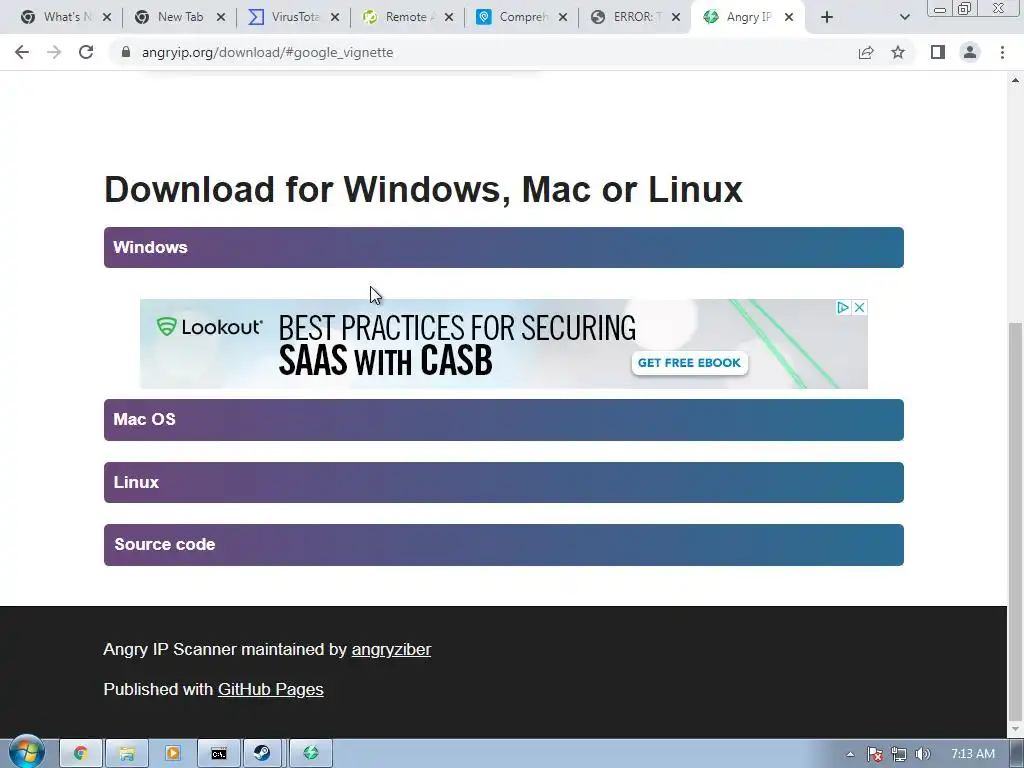Show hidden system tray icons arrow
This screenshot has width=1024, height=768.
tap(850, 754)
